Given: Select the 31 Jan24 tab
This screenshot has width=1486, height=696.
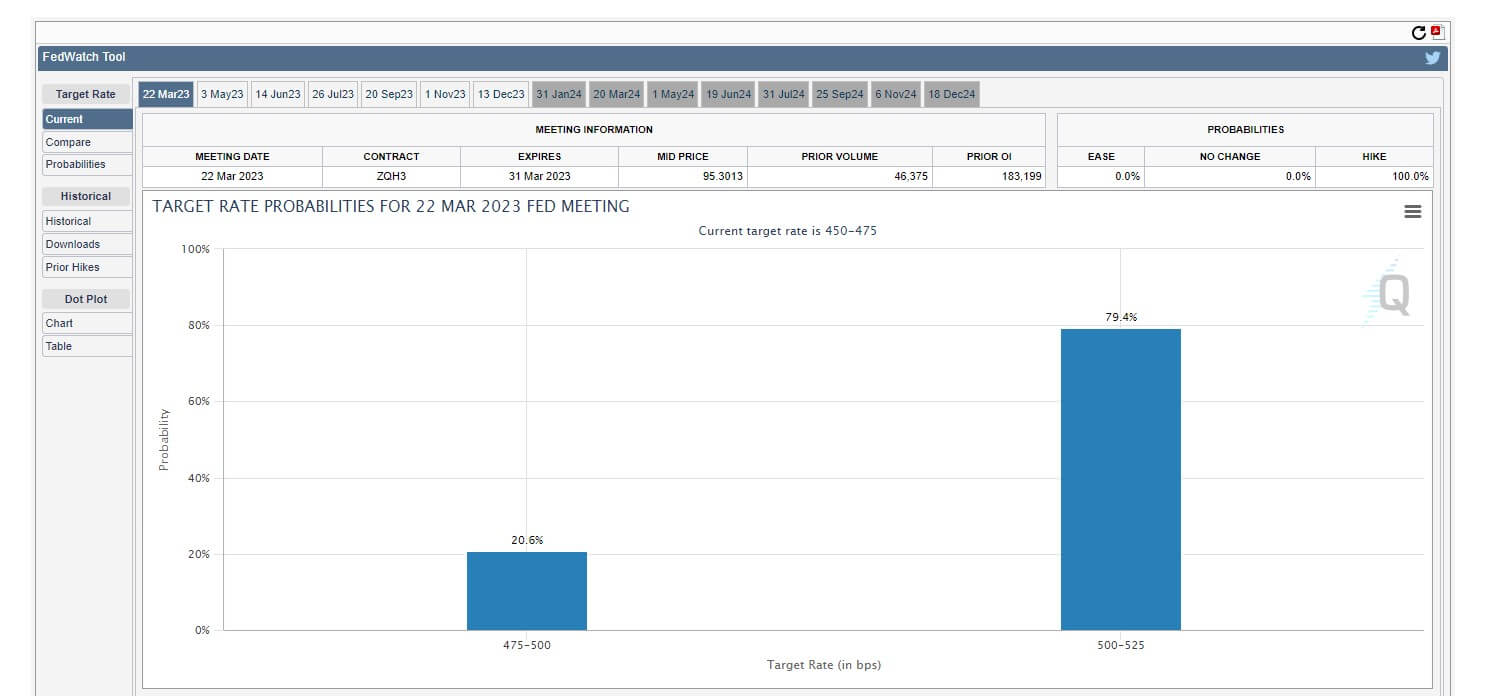Looking at the screenshot, I should click(x=558, y=93).
